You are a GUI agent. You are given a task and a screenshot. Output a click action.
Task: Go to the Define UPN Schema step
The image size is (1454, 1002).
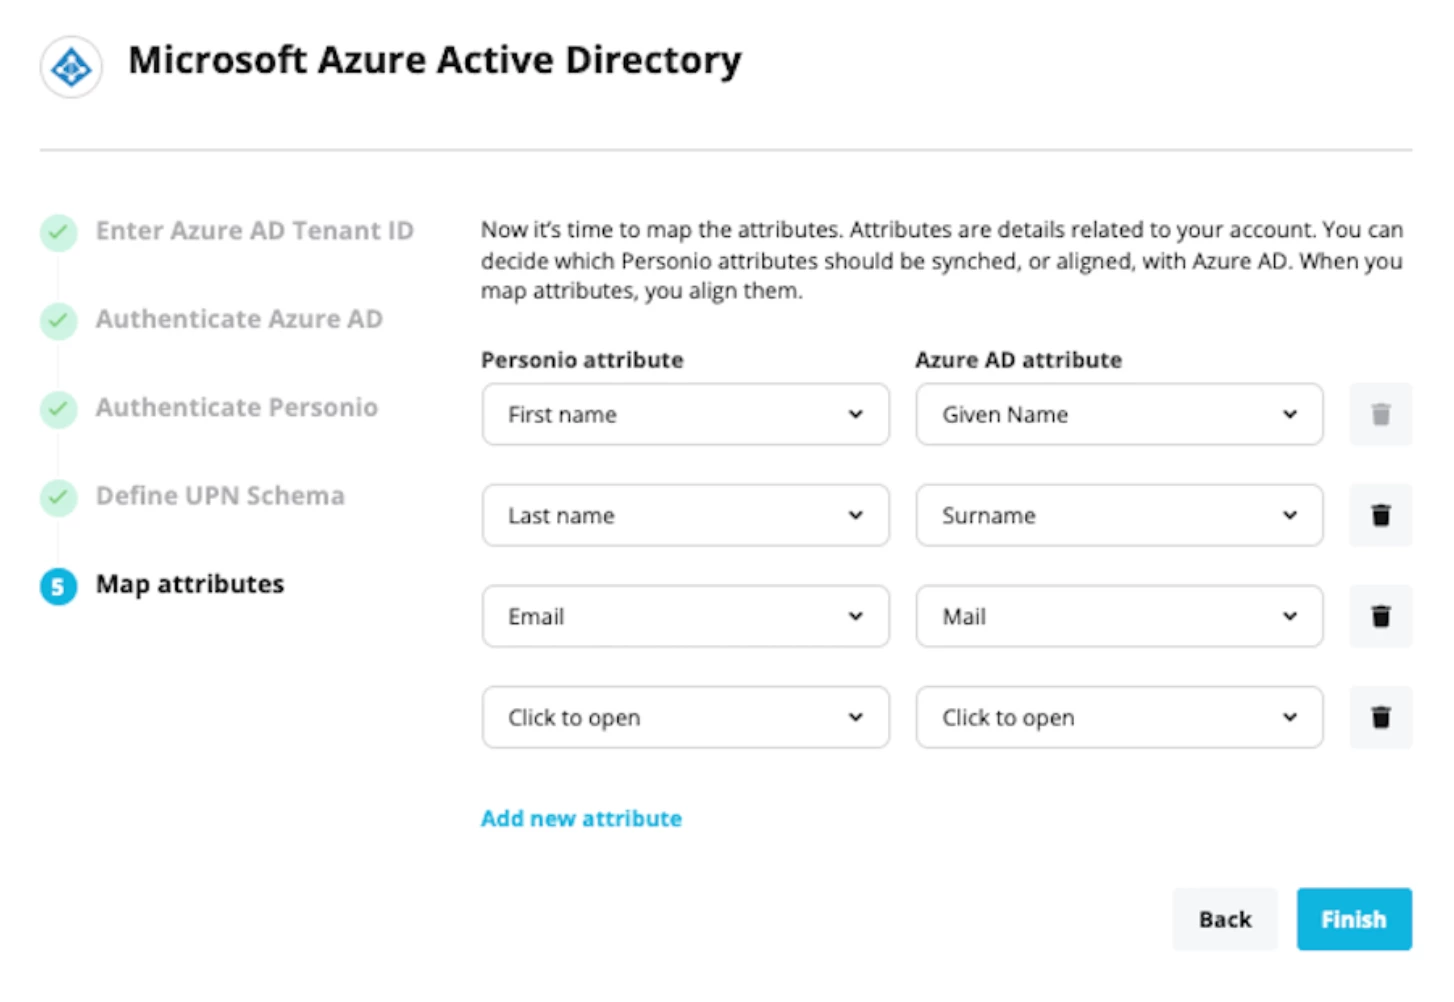(220, 496)
